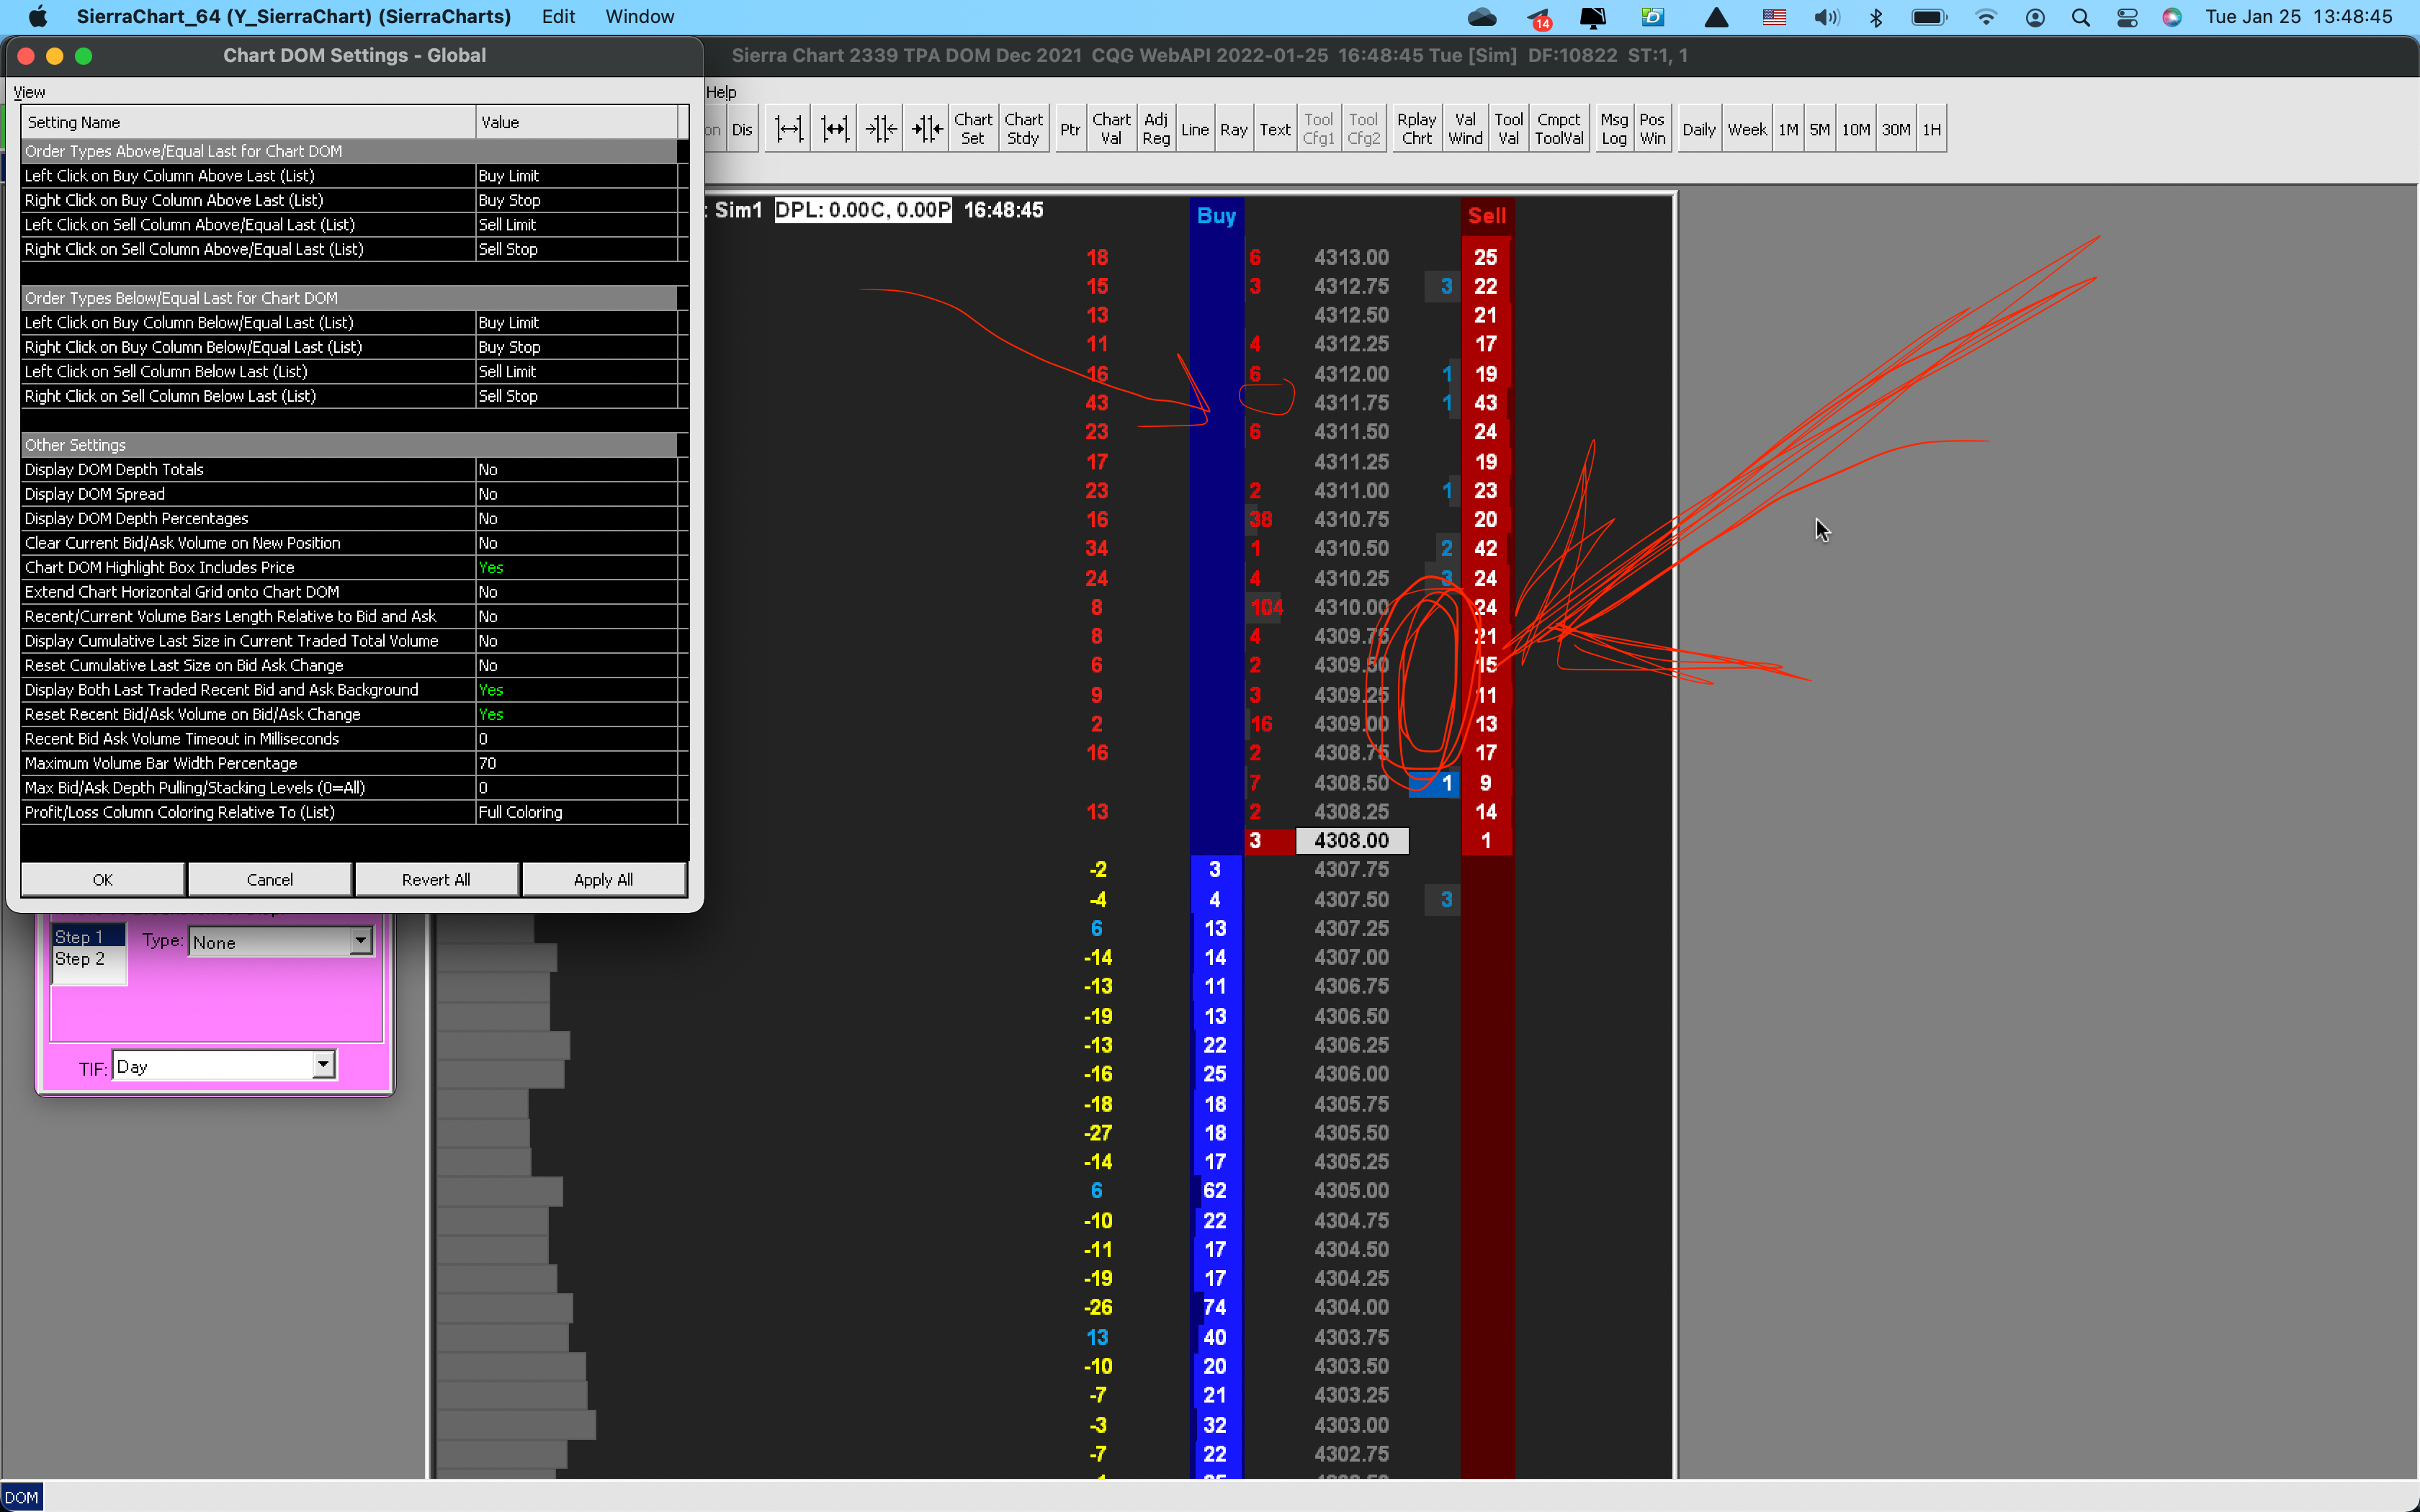Expand the TIF dropdown showing Day
This screenshot has width=2420, height=1512.
(323, 1066)
